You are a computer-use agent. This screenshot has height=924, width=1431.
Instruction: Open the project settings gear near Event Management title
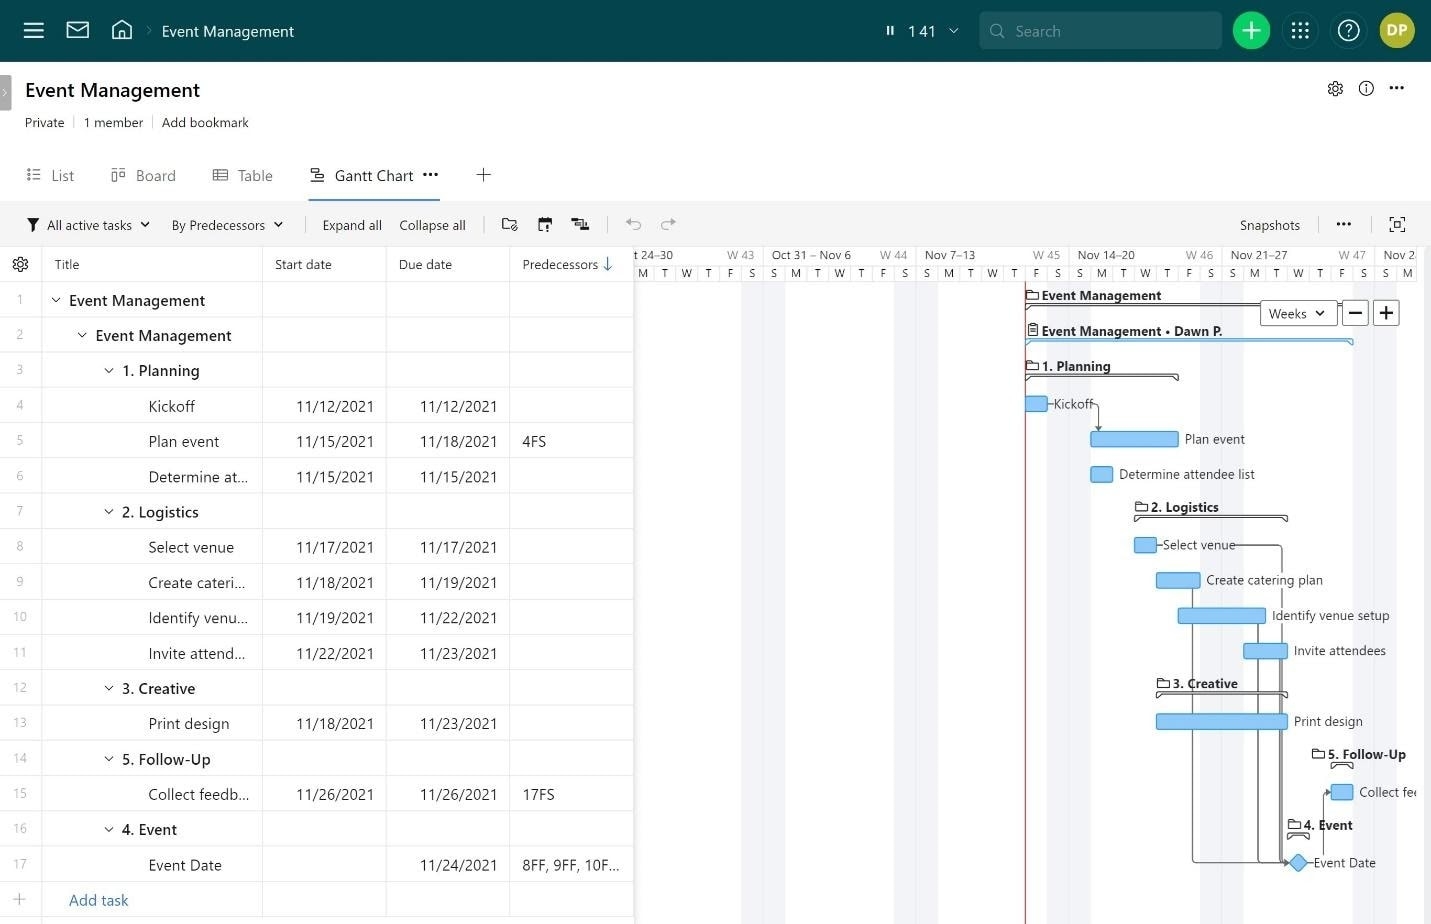1335,88
